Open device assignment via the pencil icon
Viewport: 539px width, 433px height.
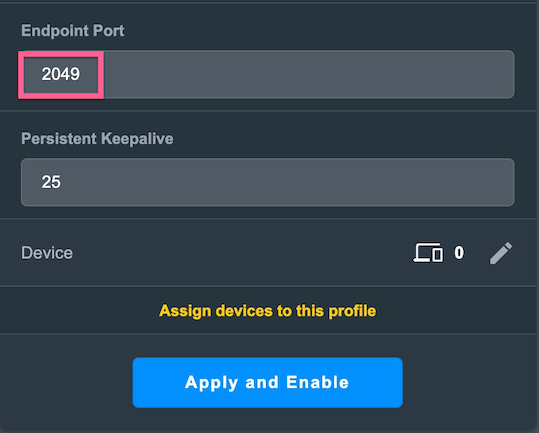coord(501,253)
